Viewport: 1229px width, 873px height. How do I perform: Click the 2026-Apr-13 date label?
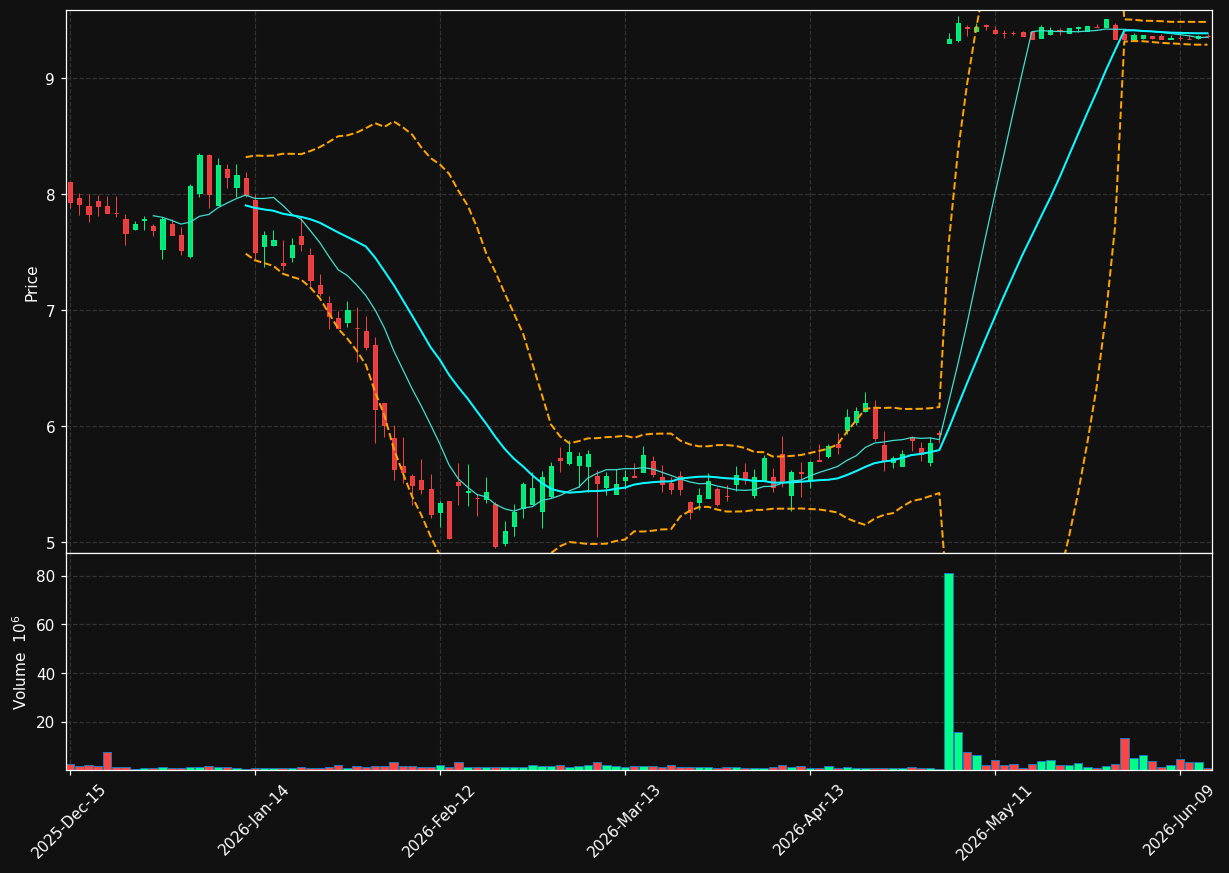click(808, 821)
